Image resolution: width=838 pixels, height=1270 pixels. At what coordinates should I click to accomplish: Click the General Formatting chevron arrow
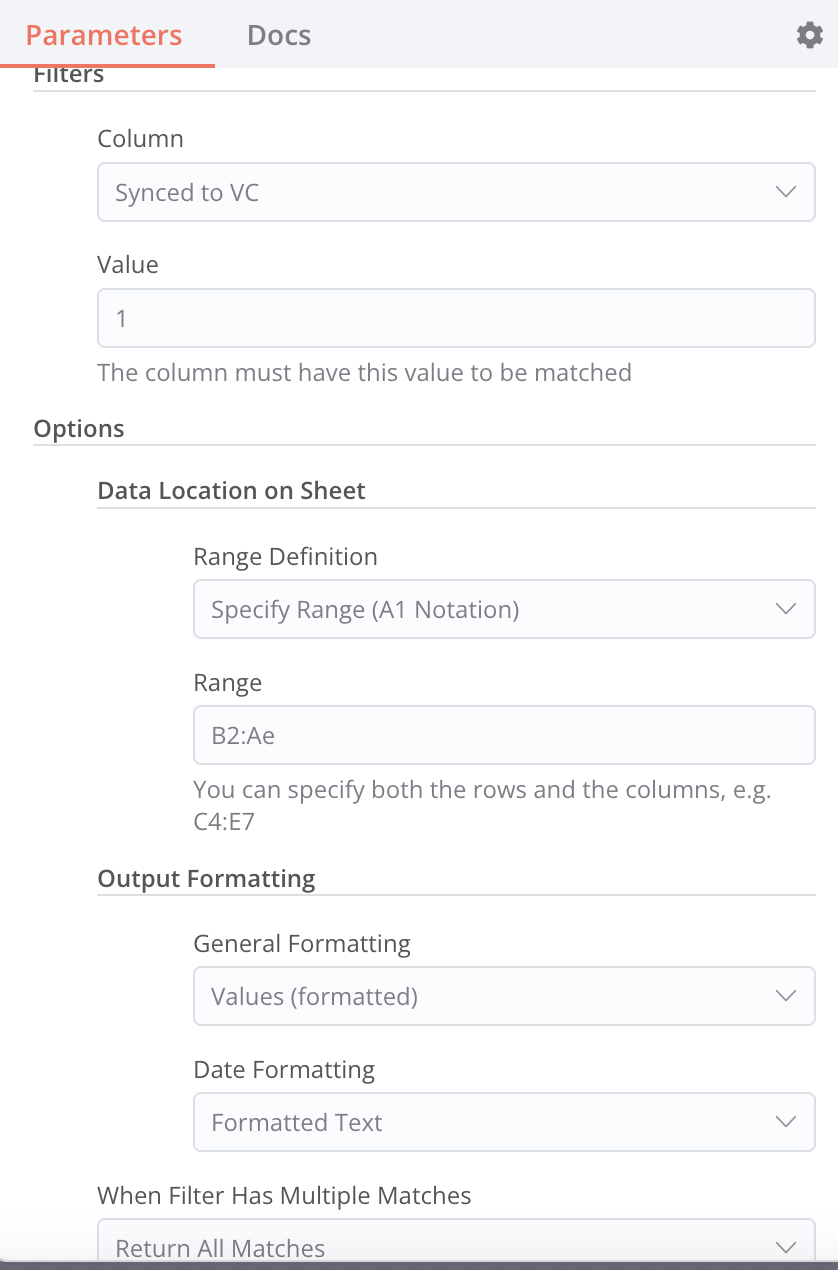point(786,996)
